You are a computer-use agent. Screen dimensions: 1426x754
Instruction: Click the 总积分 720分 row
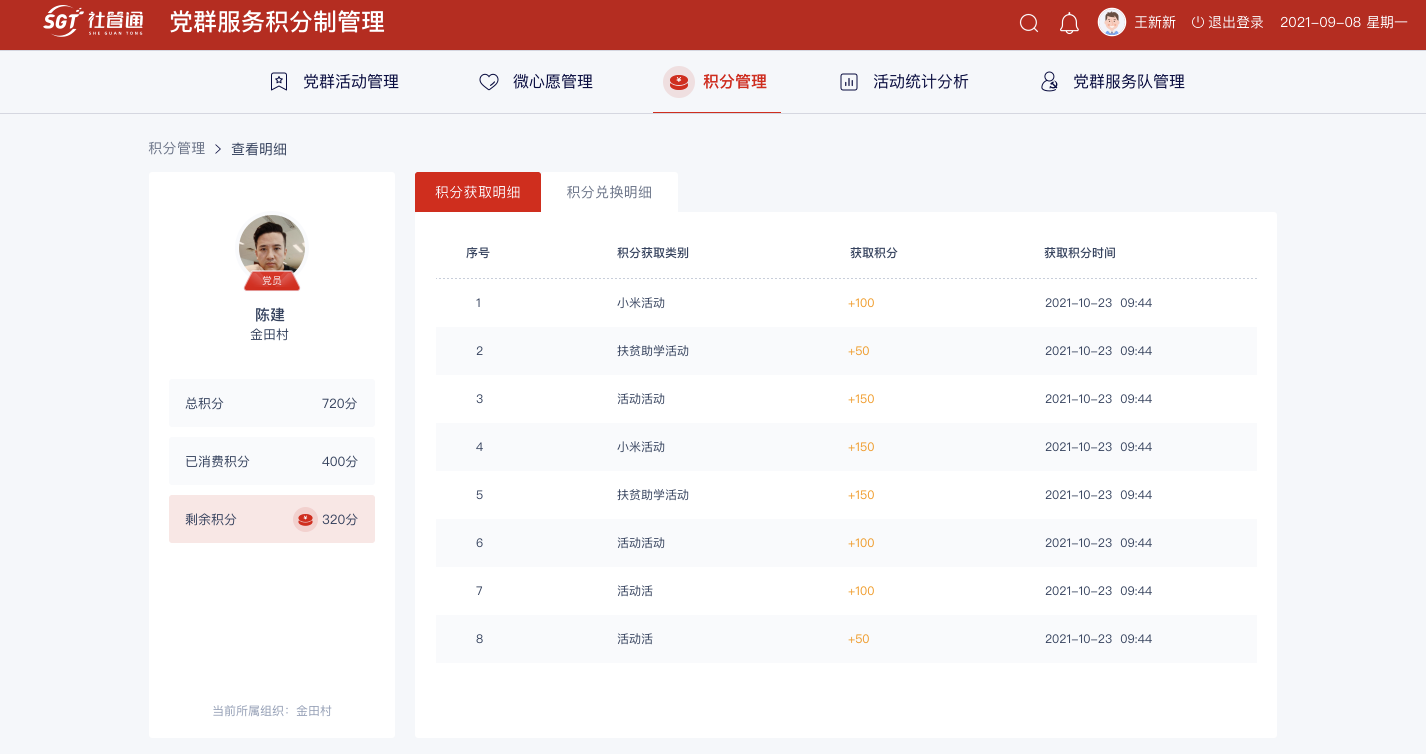272,403
